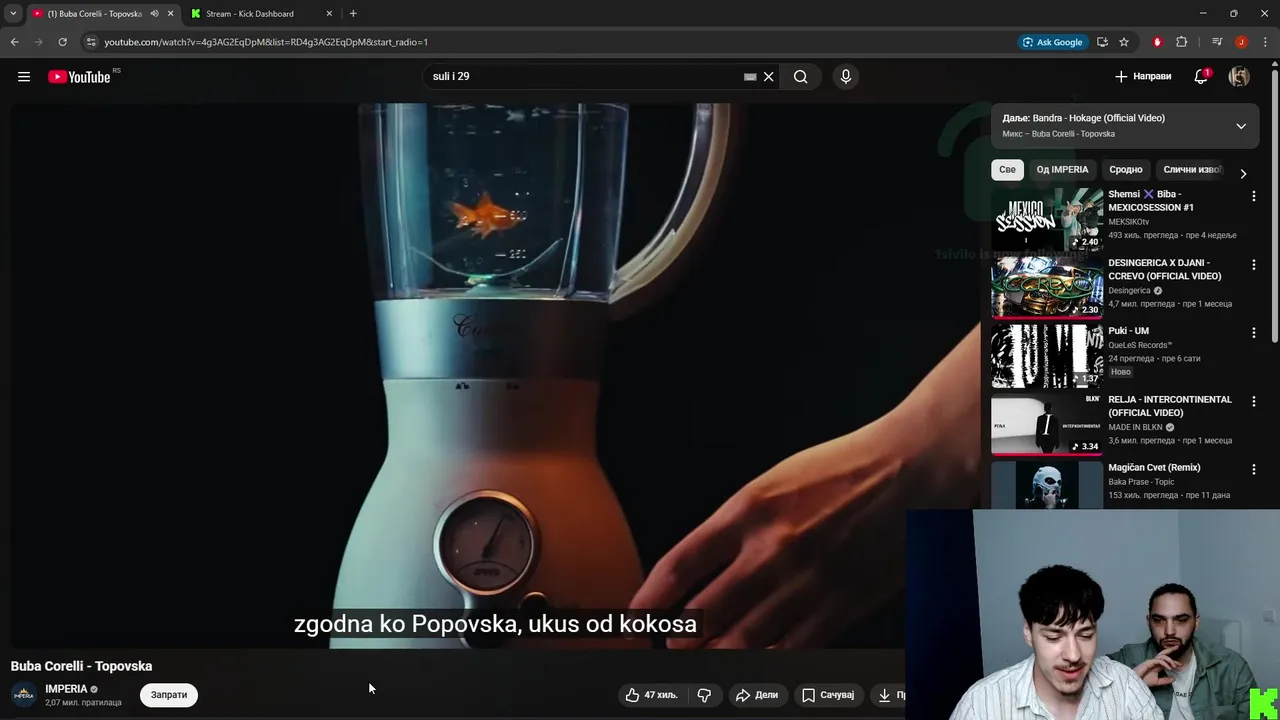Select the Сродно filter chip
1280x720 pixels.
pos(1125,170)
